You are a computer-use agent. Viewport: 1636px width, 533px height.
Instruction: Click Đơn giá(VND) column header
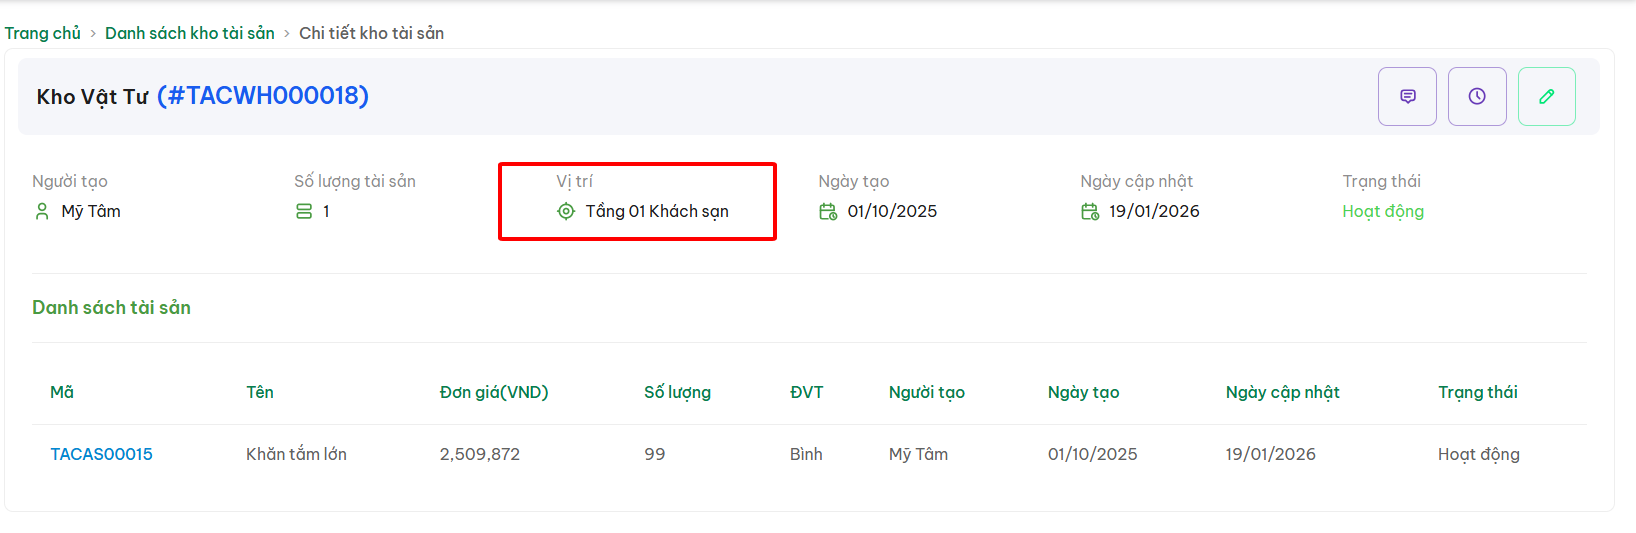click(494, 392)
